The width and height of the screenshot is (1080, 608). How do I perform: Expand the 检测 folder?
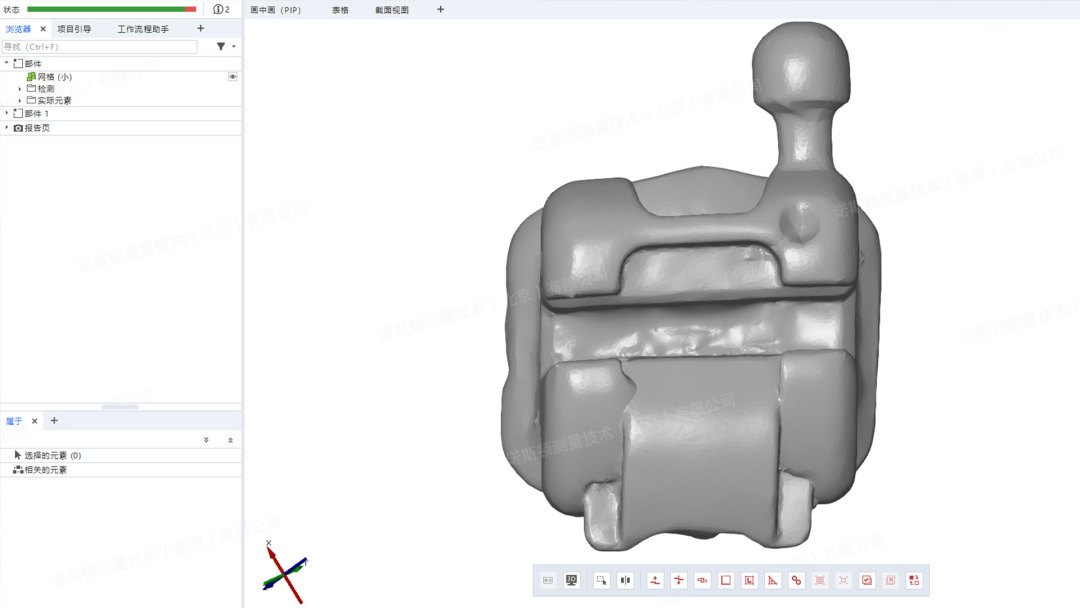(20, 88)
